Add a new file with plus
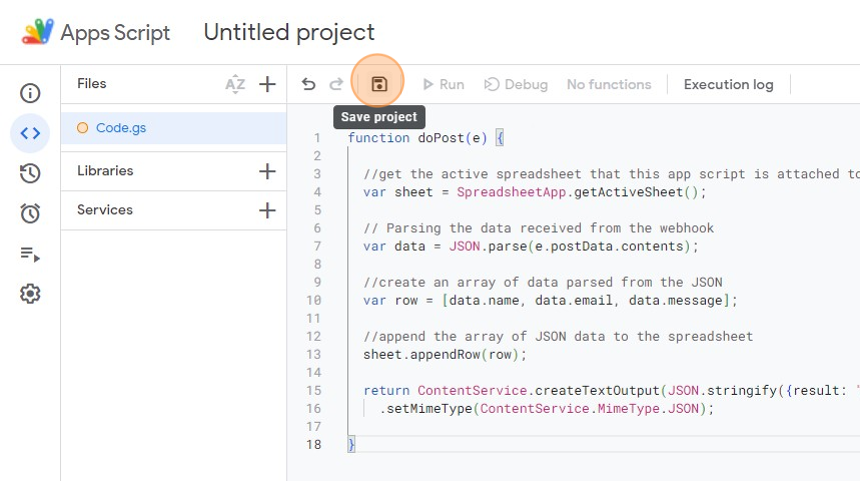Screen dimensions: 860x481 [267, 85]
